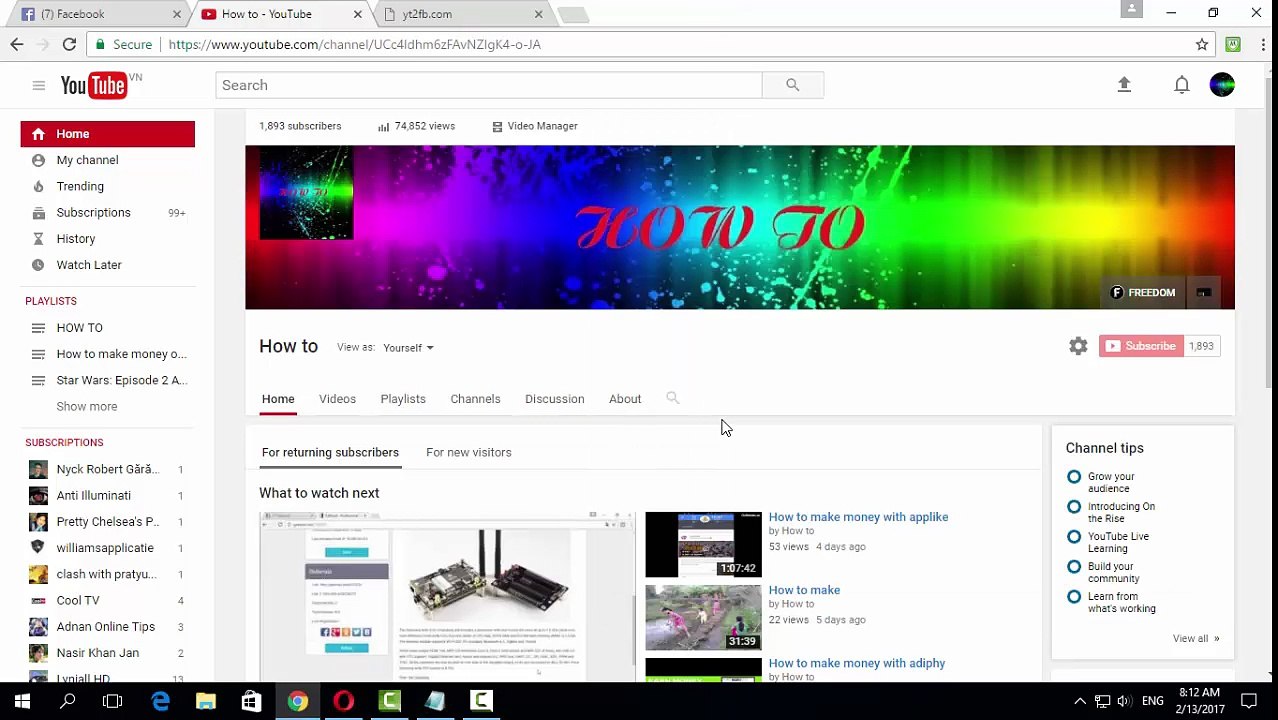Open a new browser tab
Viewport: 1278px width, 720px height.
573,14
